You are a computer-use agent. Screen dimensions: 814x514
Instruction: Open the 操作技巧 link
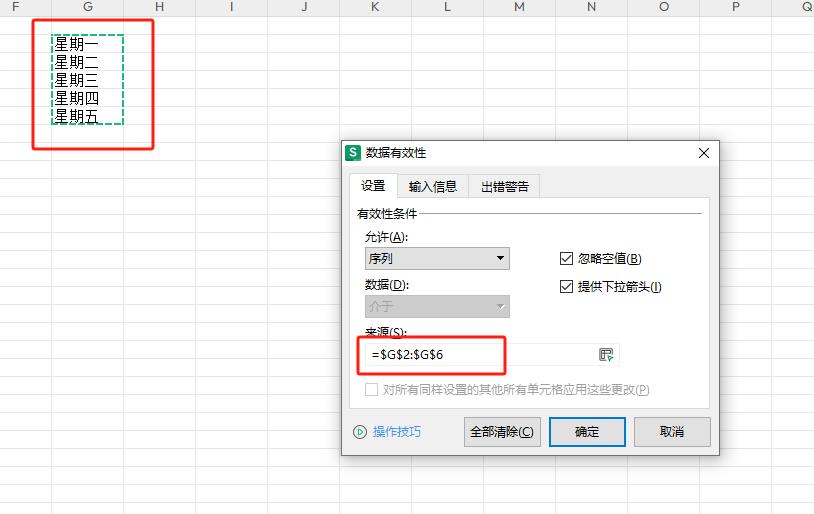click(397, 432)
